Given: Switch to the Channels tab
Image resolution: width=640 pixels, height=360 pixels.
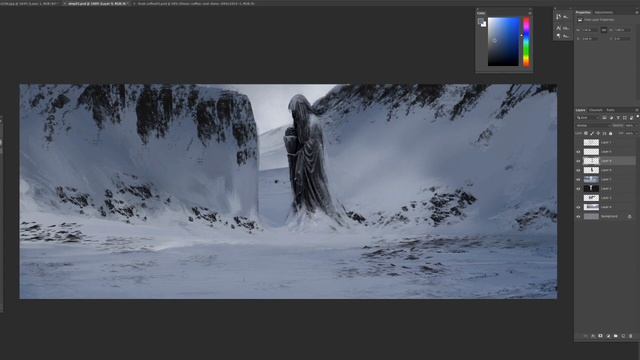Looking at the screenshot, I should click(x=596, y=110).
